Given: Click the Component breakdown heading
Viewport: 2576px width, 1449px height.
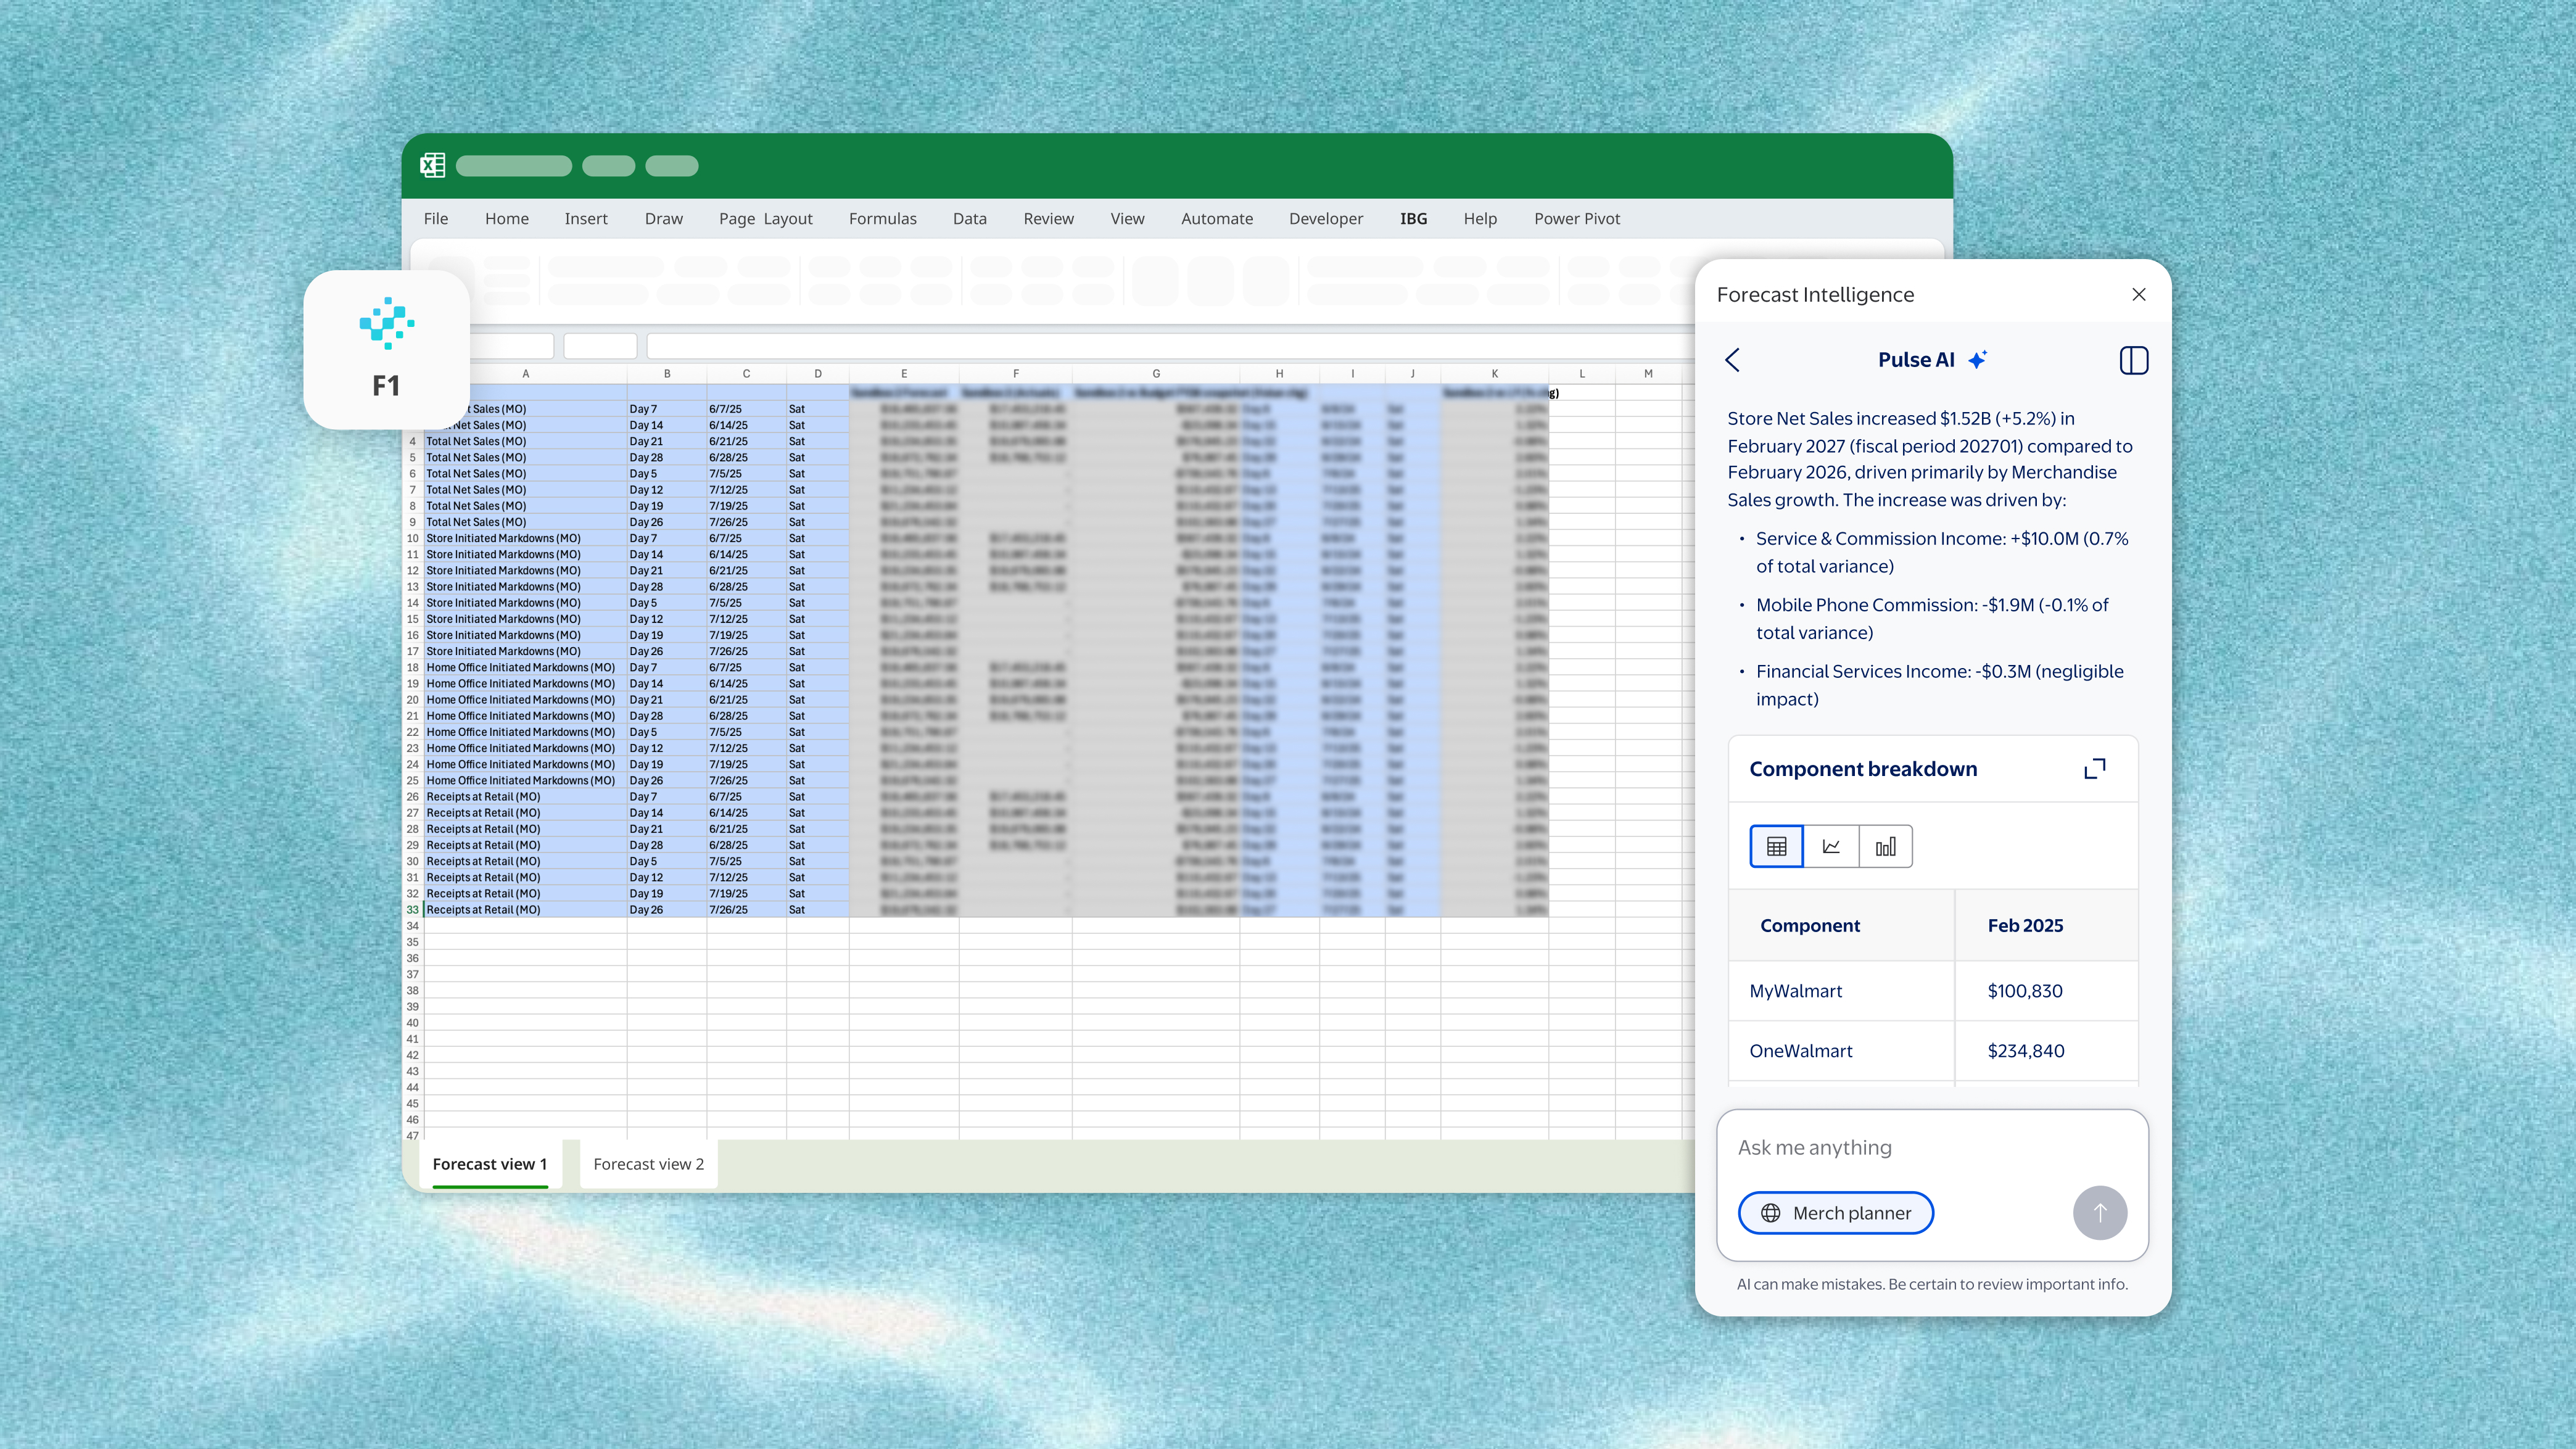Looking at the screenshot, I should coord(1863,769).
